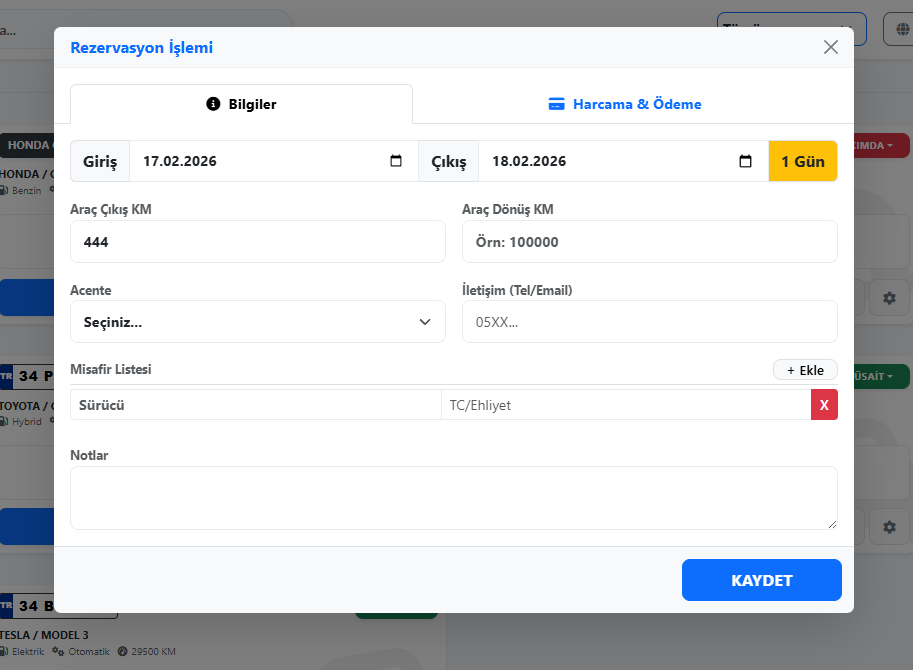Click + Ekle to add a guest
913x670 pixels.
(x=805, y=370)
